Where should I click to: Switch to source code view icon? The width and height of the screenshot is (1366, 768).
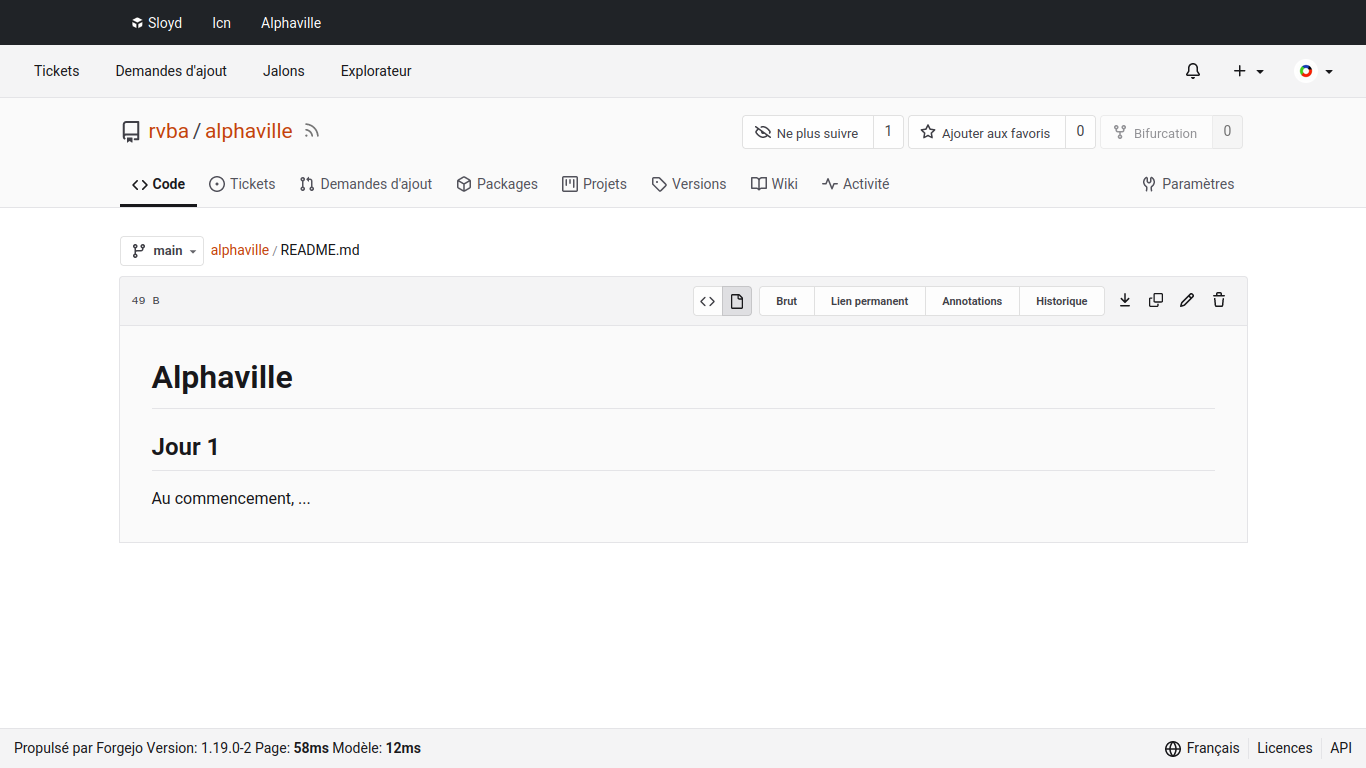(708, 301)
